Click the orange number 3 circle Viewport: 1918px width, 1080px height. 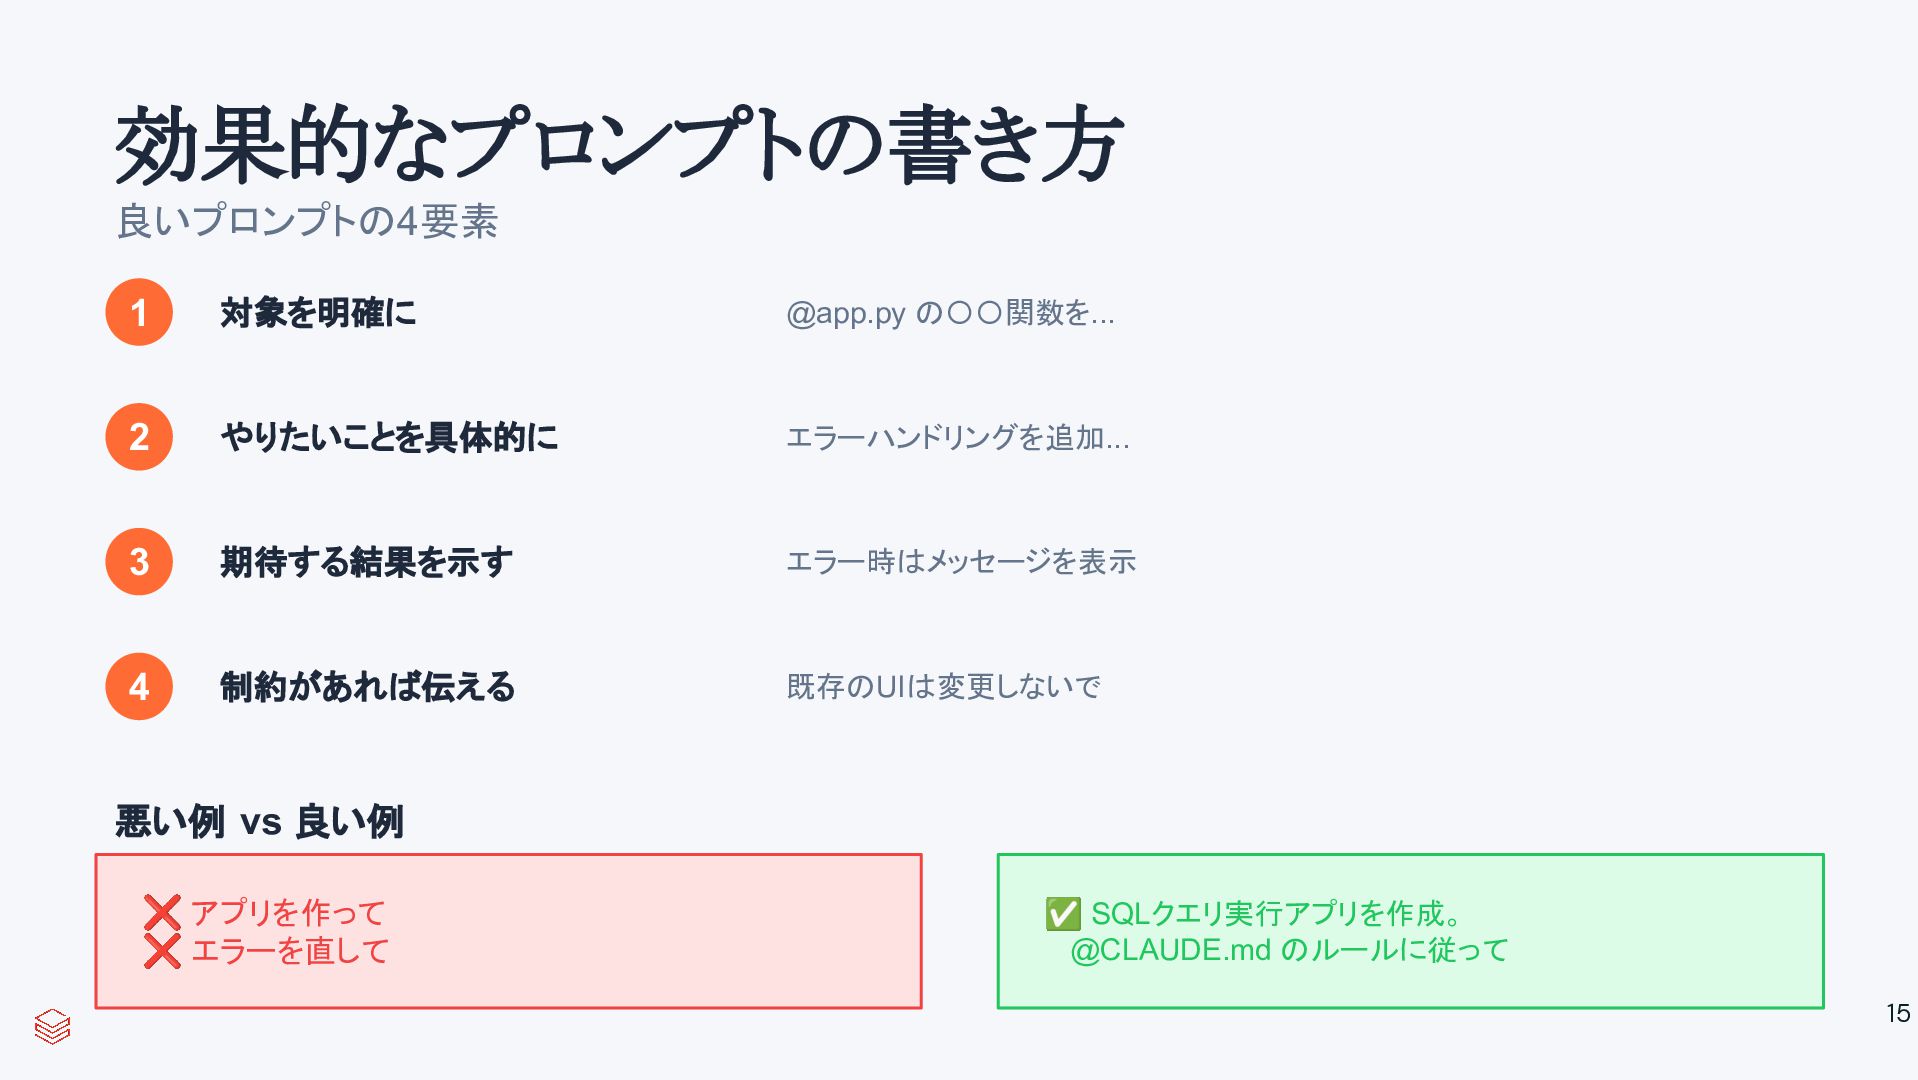point(139,562)
